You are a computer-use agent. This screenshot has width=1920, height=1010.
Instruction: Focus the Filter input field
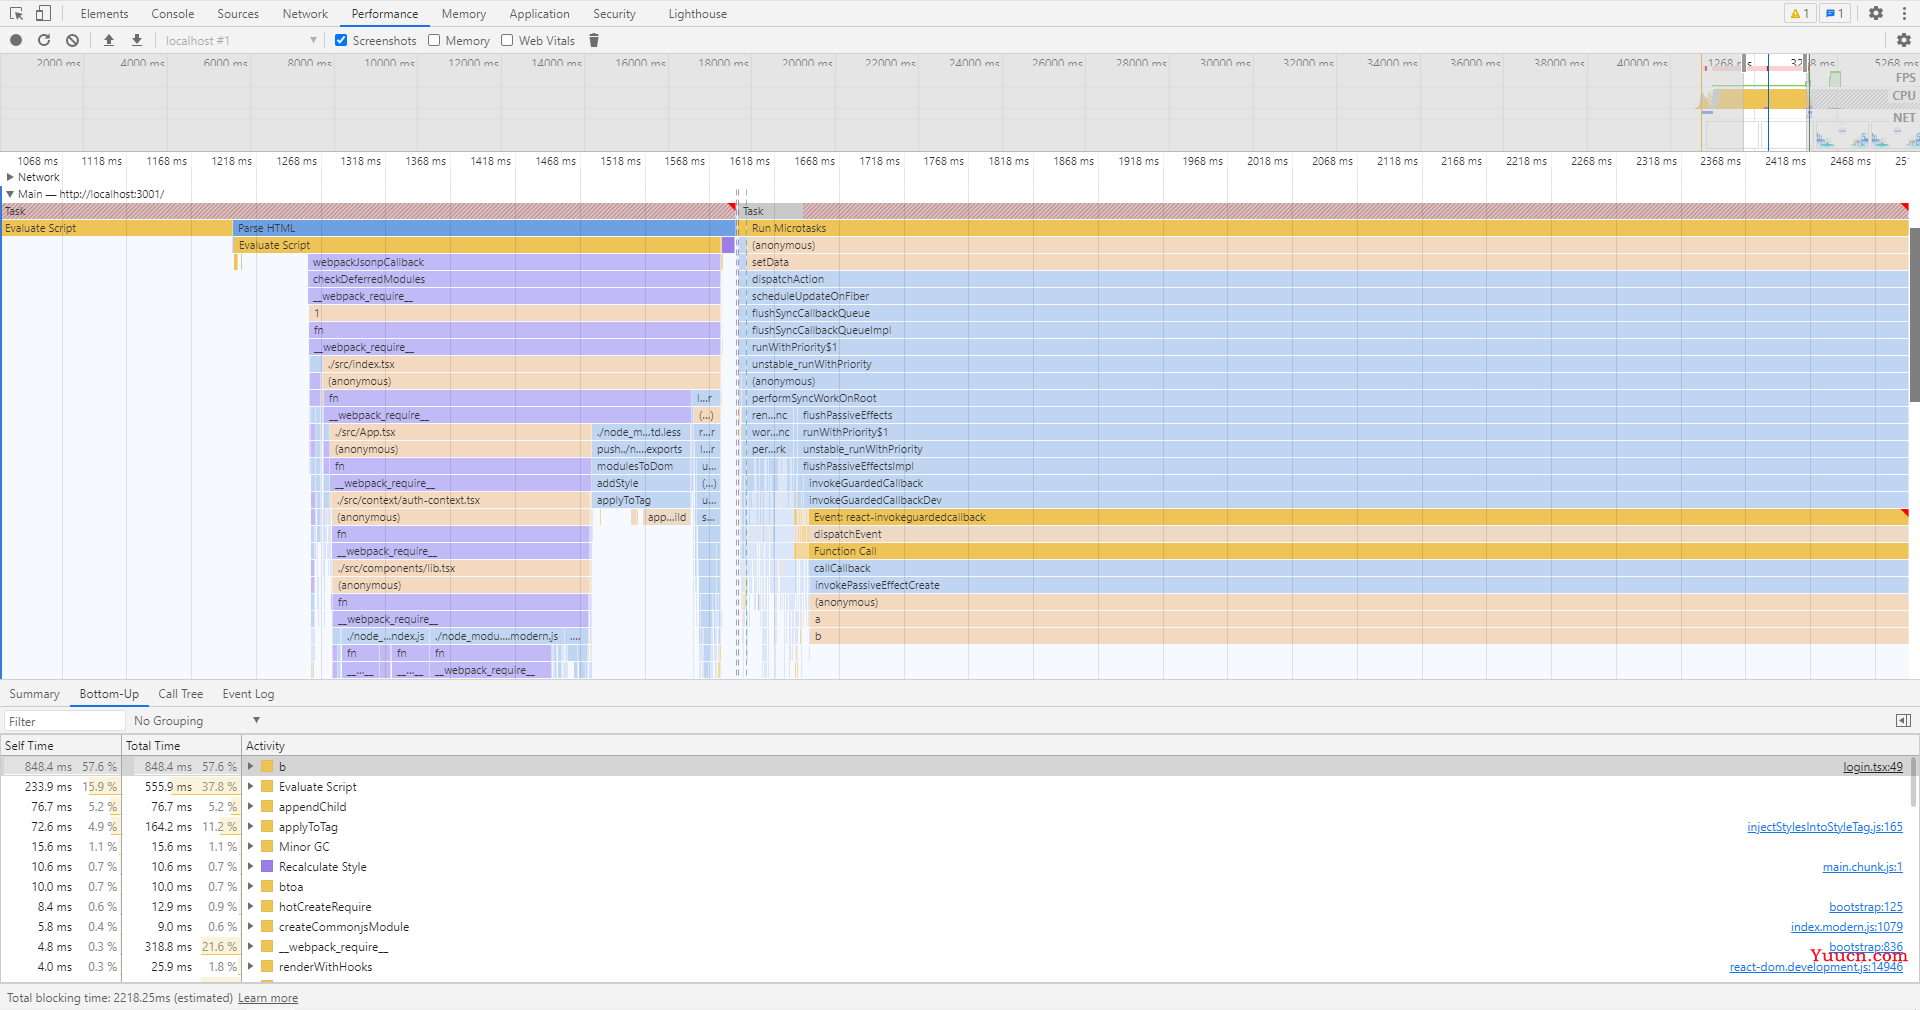coord(64,721)
